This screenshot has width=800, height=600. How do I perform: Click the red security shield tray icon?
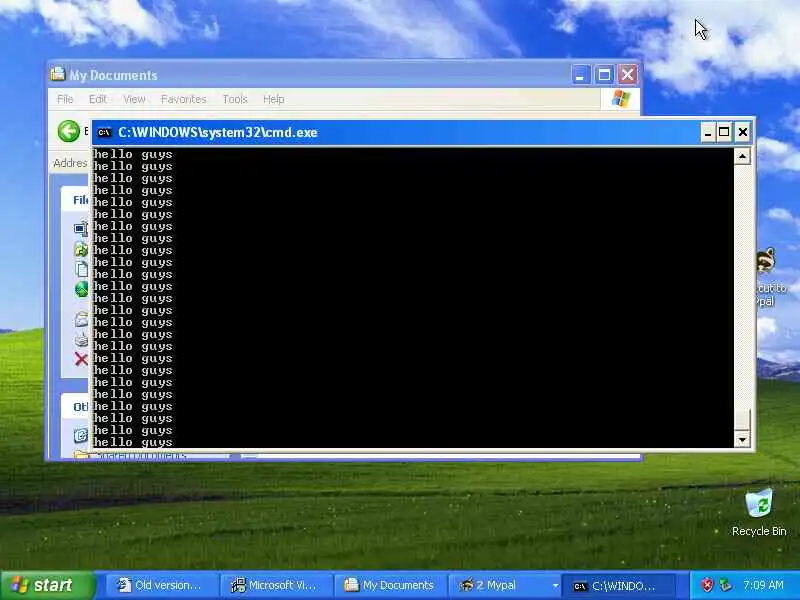707,585
